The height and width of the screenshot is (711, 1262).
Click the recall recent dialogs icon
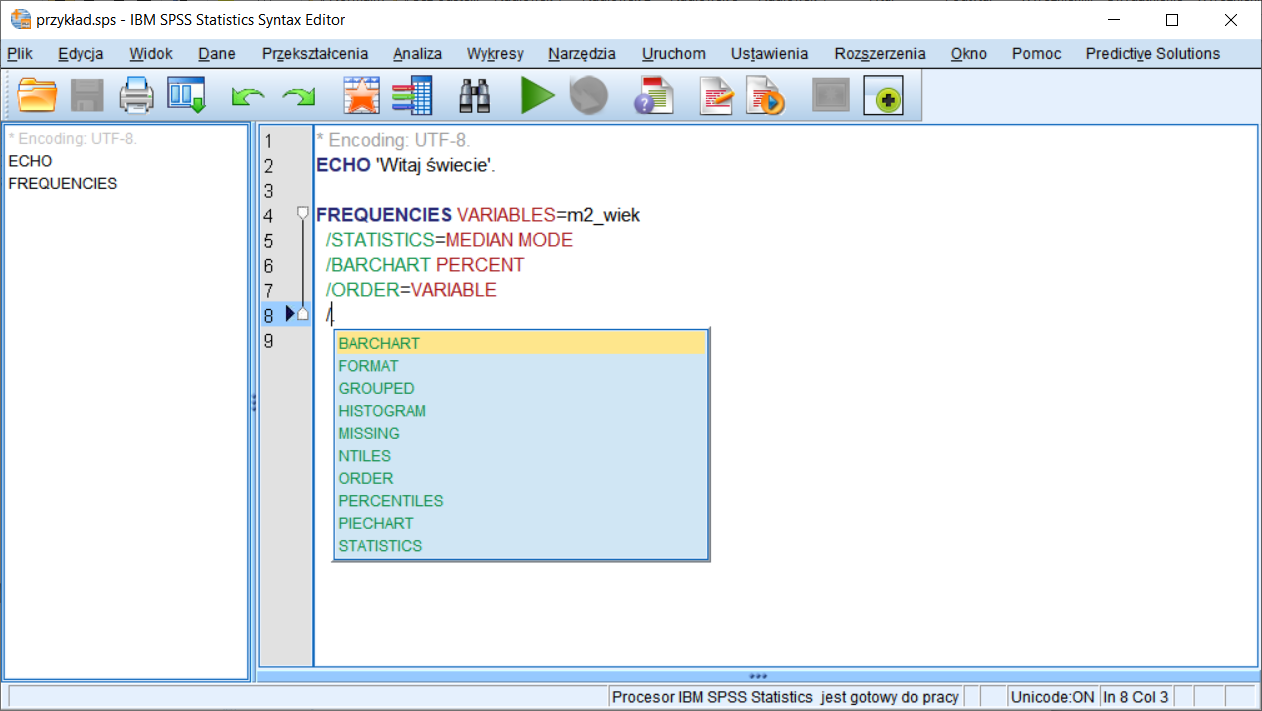coord(186,96)
